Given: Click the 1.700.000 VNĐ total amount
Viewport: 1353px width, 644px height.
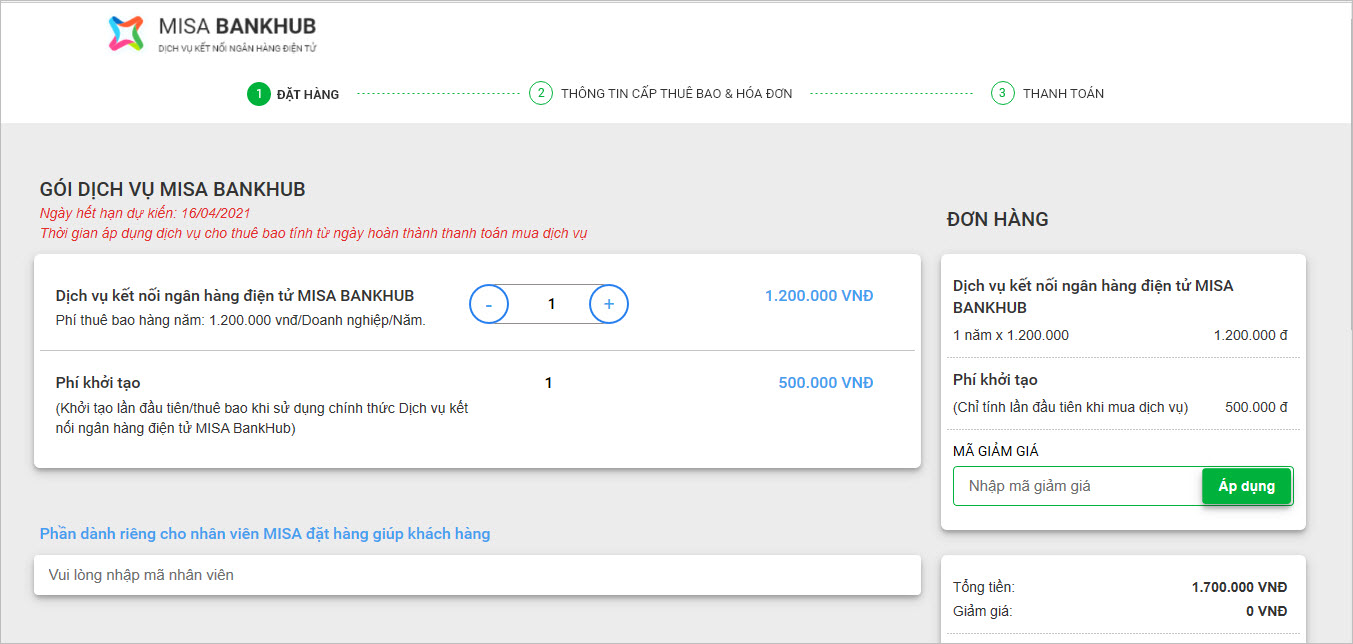Looking at the screenshot, I should [1239, 588].
